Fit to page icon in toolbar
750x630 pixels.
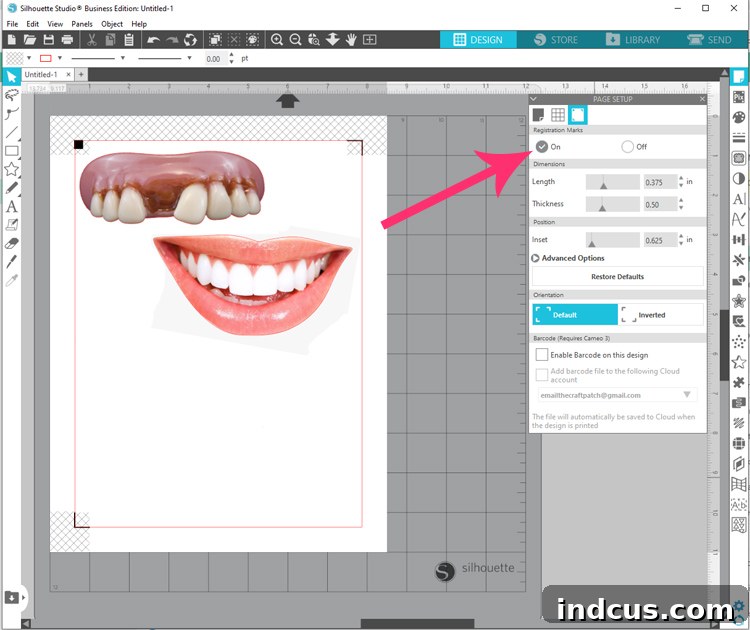click(x=369, y=40)
